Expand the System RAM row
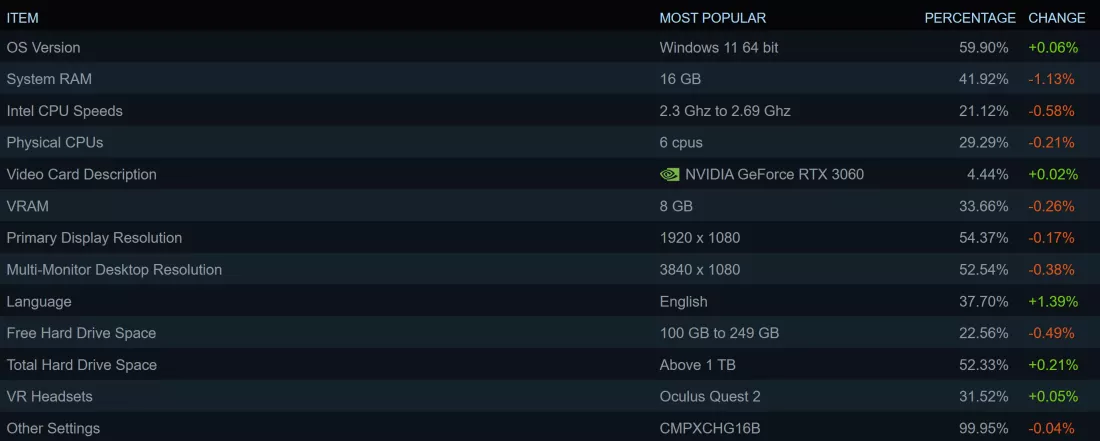This screenshot has width=1100, height=441. pyautogui.click(x=550, y=79)
